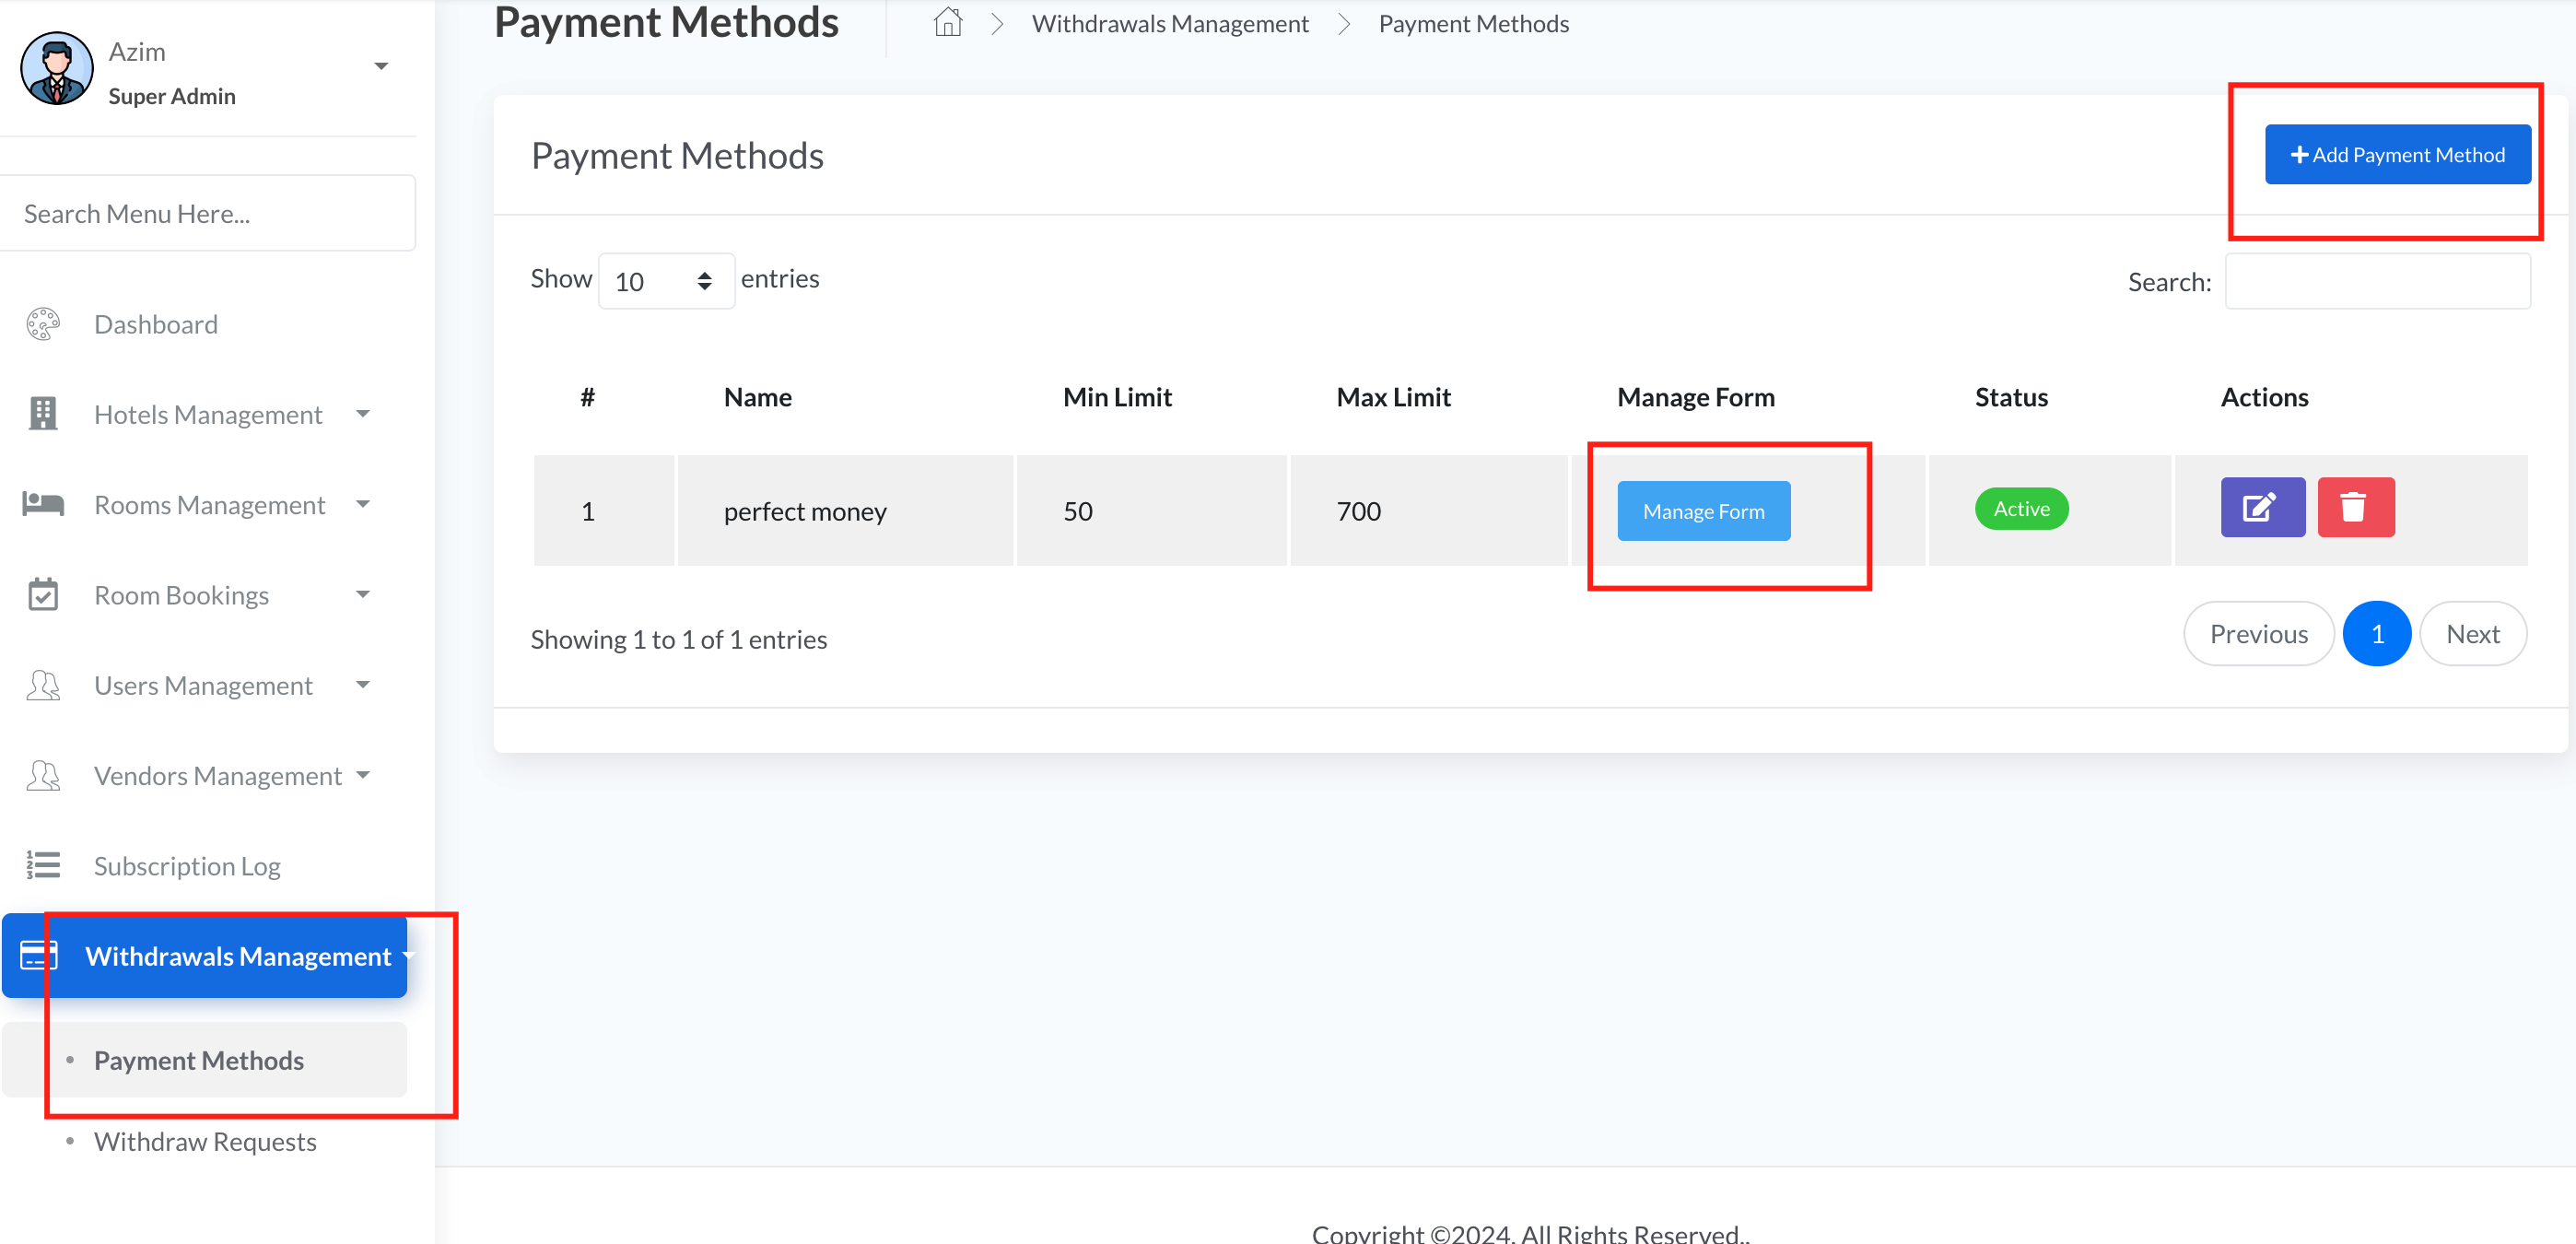
Task: Select Payment Methods in sidebar
Action: point(199,1061)
